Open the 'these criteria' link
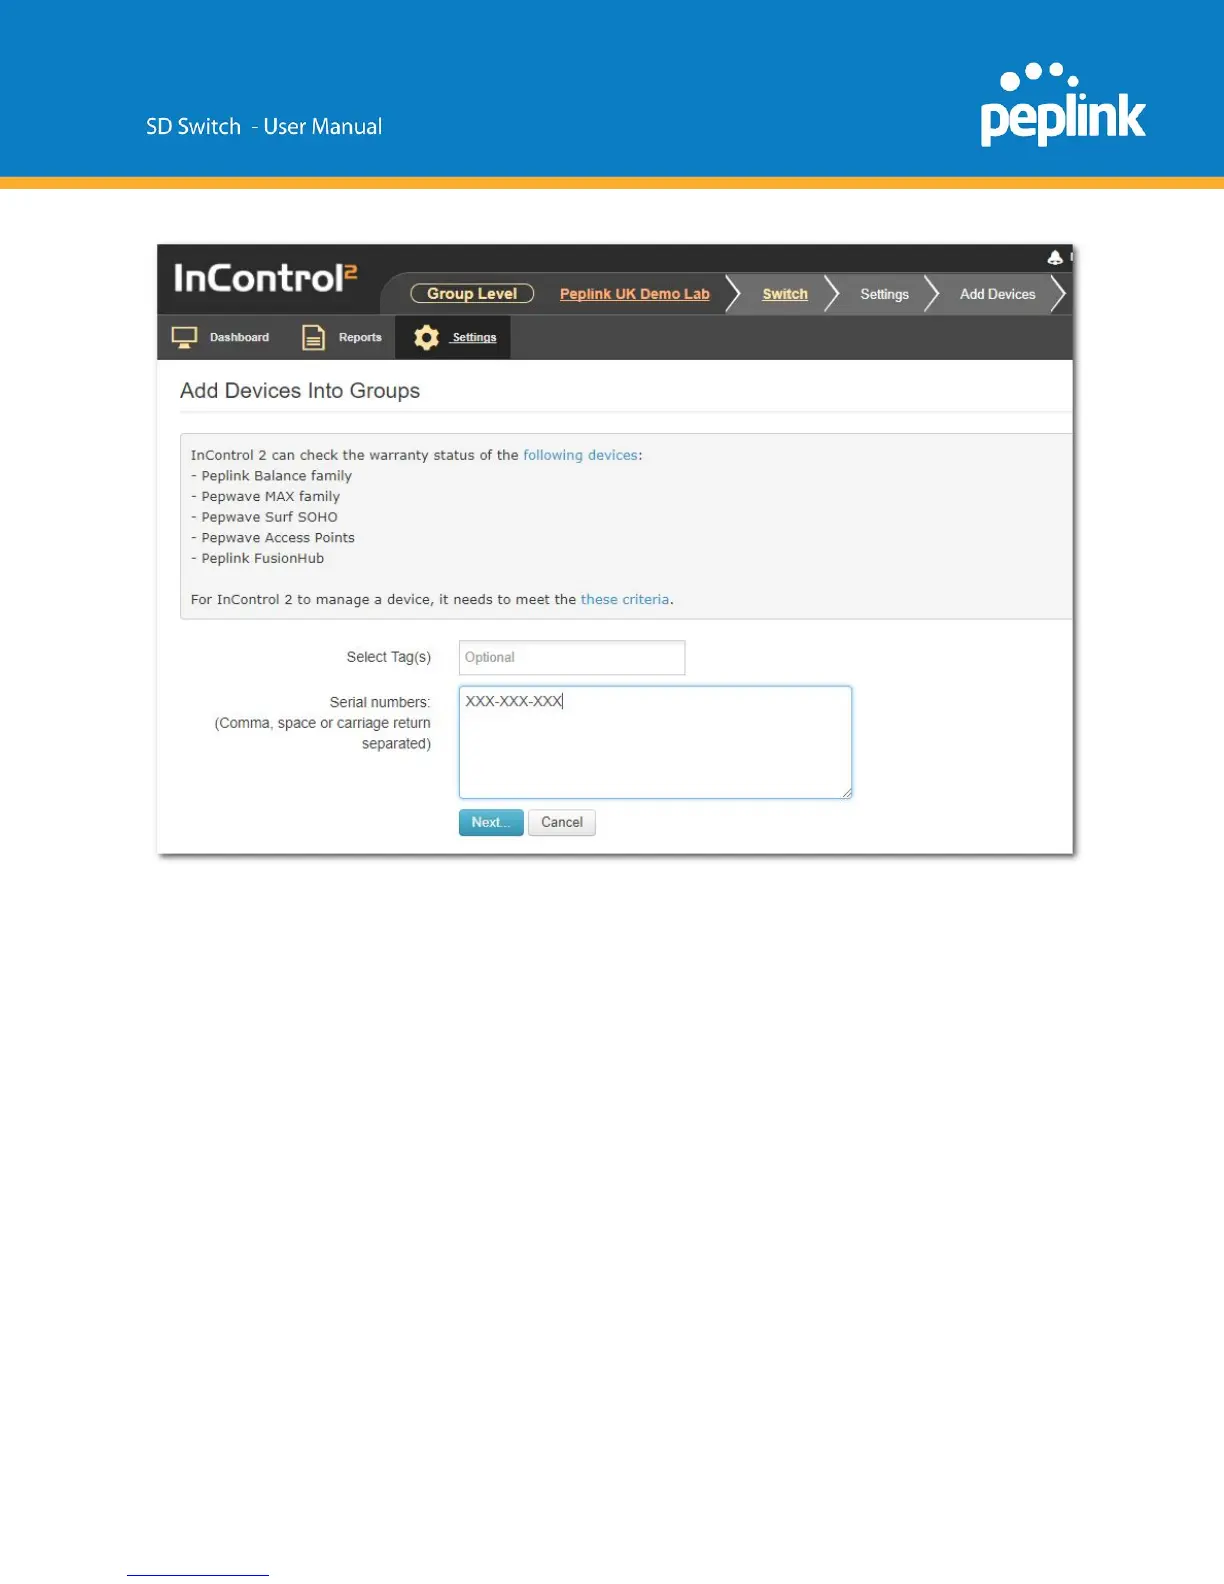 (x=625, y=600)
